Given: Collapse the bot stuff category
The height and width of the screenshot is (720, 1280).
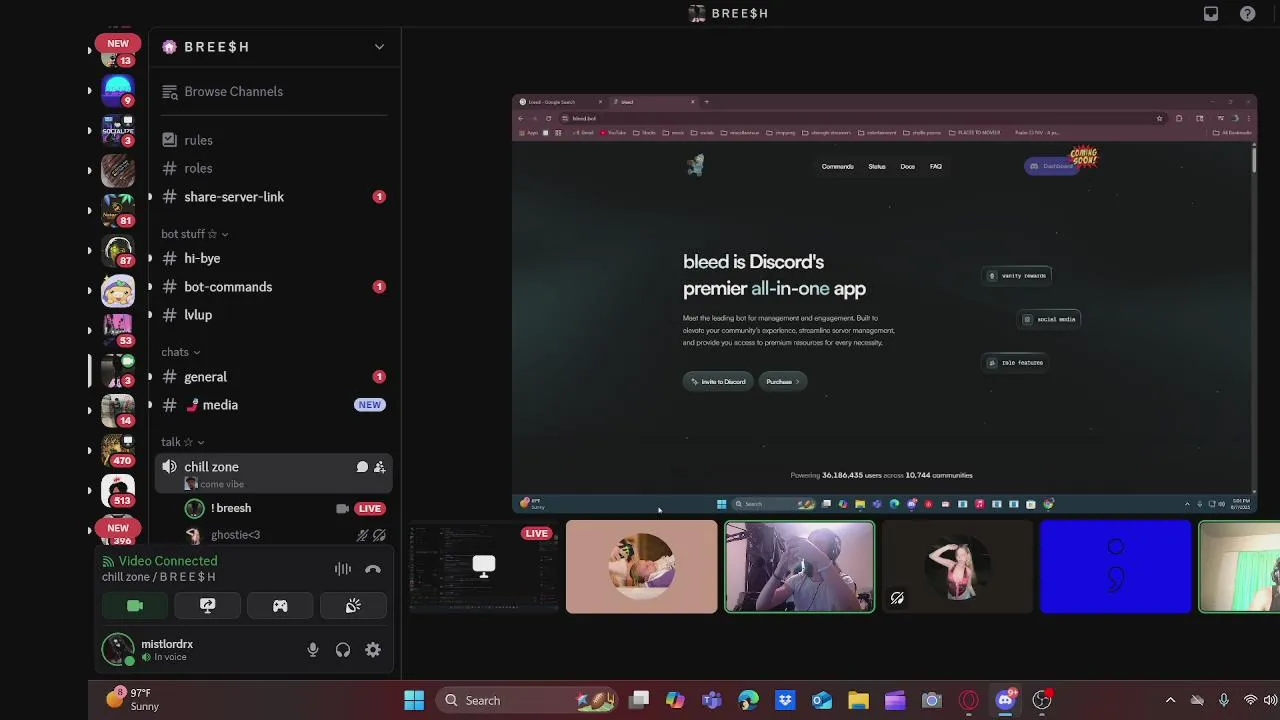Looking at the screenshot, I should click(x=194, y=234).
